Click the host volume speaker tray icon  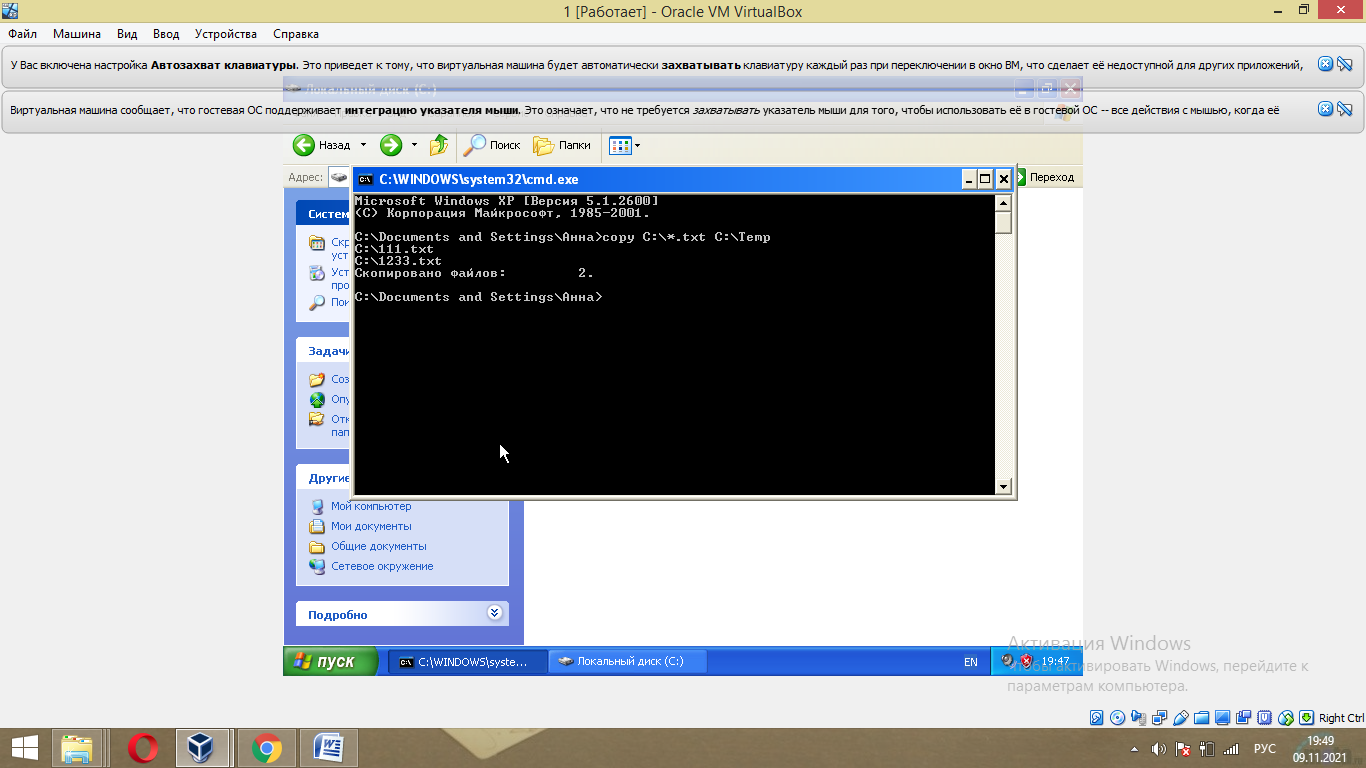(x=1159, y=749)
